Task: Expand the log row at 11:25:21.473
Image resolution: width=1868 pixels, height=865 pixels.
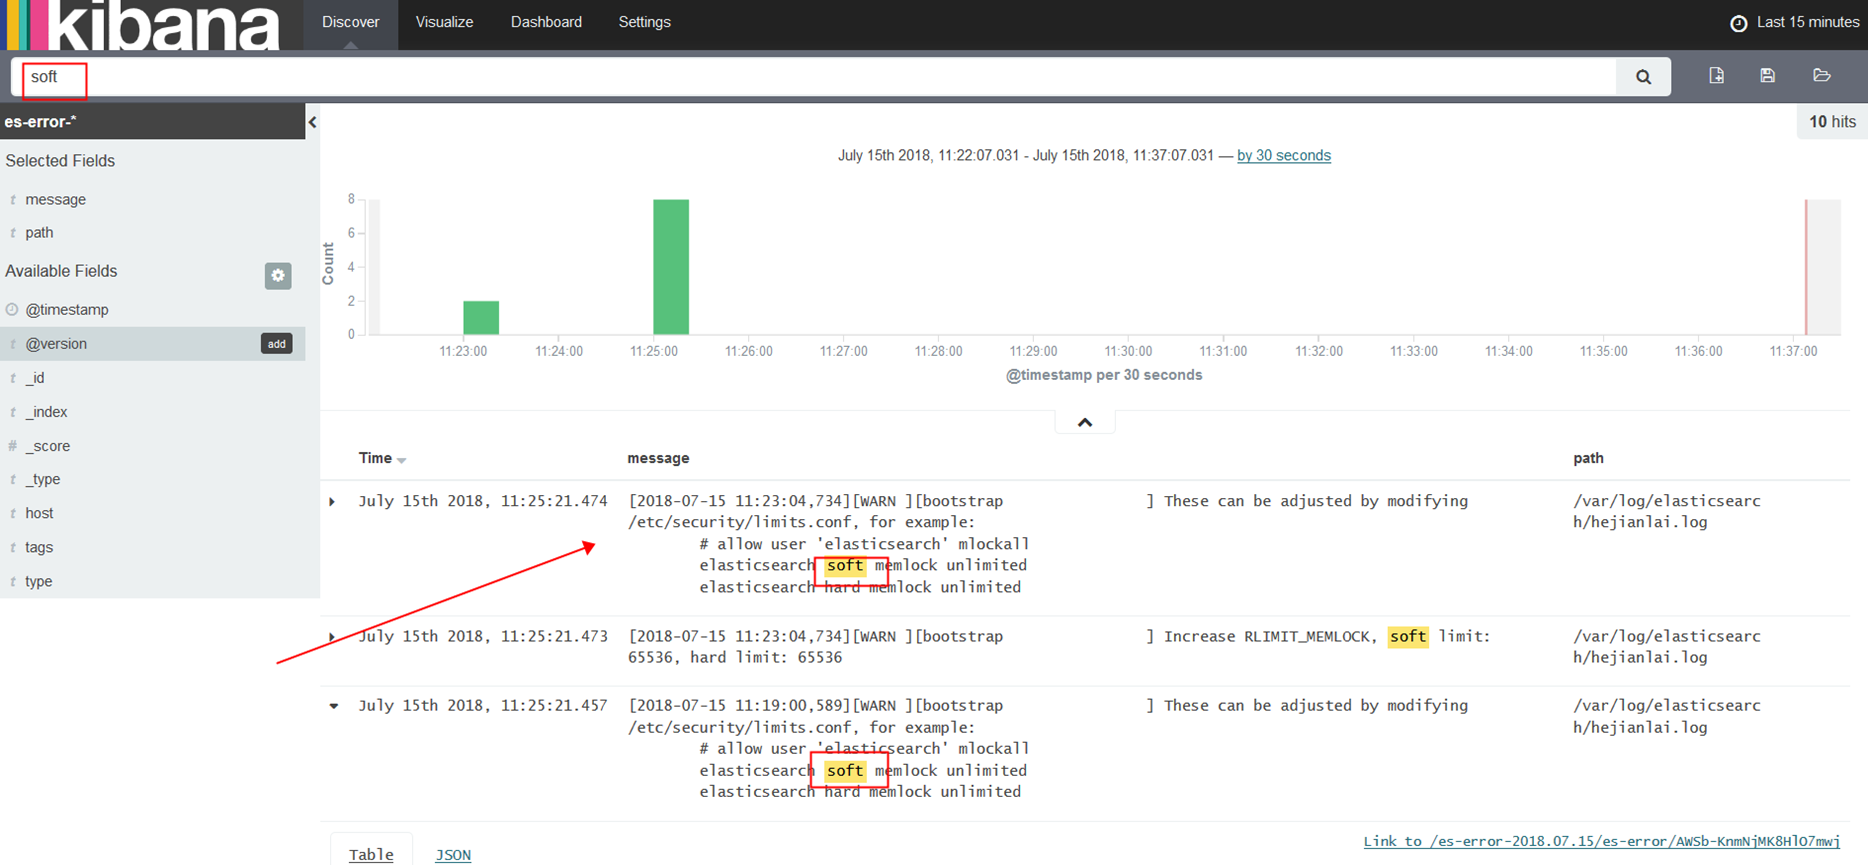Action: coord(333,636)
